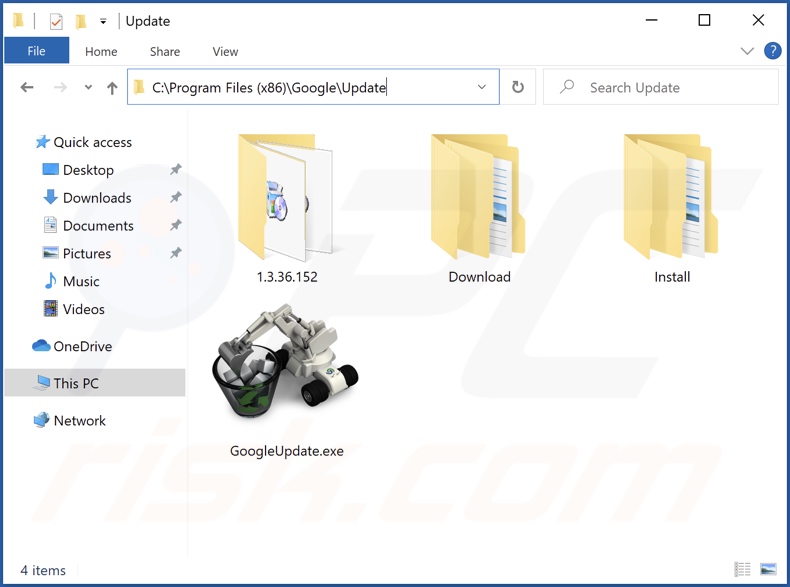Select Videos in navigation pane
790x587 pixels.
point(83,309)
